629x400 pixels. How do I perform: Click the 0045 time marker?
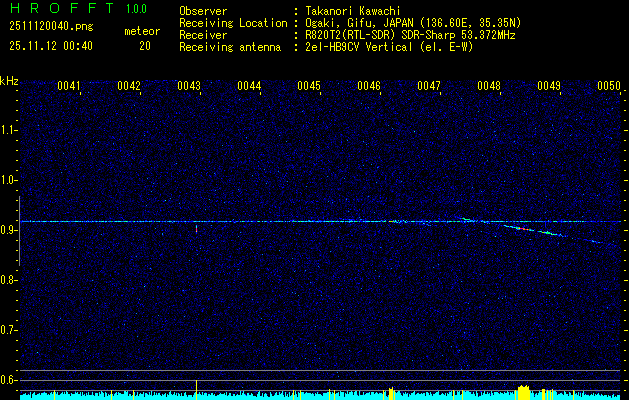pyautogui.click(x=309, y=86)
